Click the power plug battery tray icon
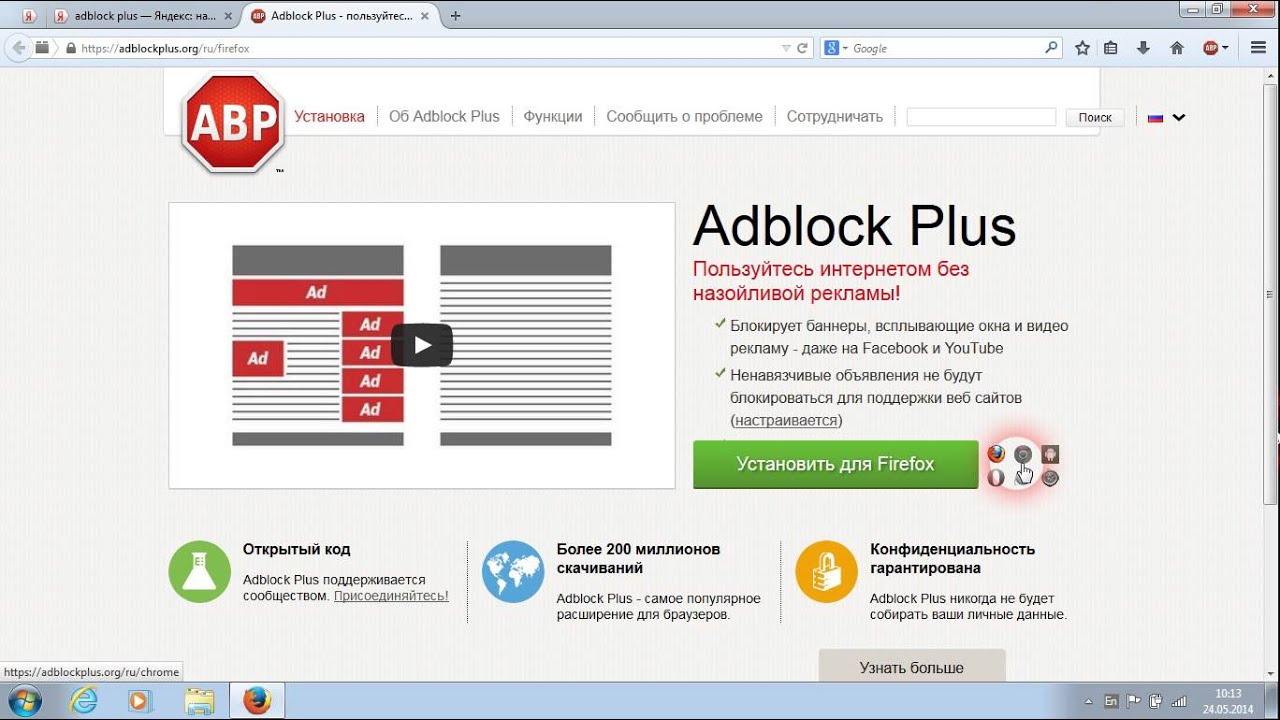The height and width of the screenshot is (720, 1280). 1156,701
